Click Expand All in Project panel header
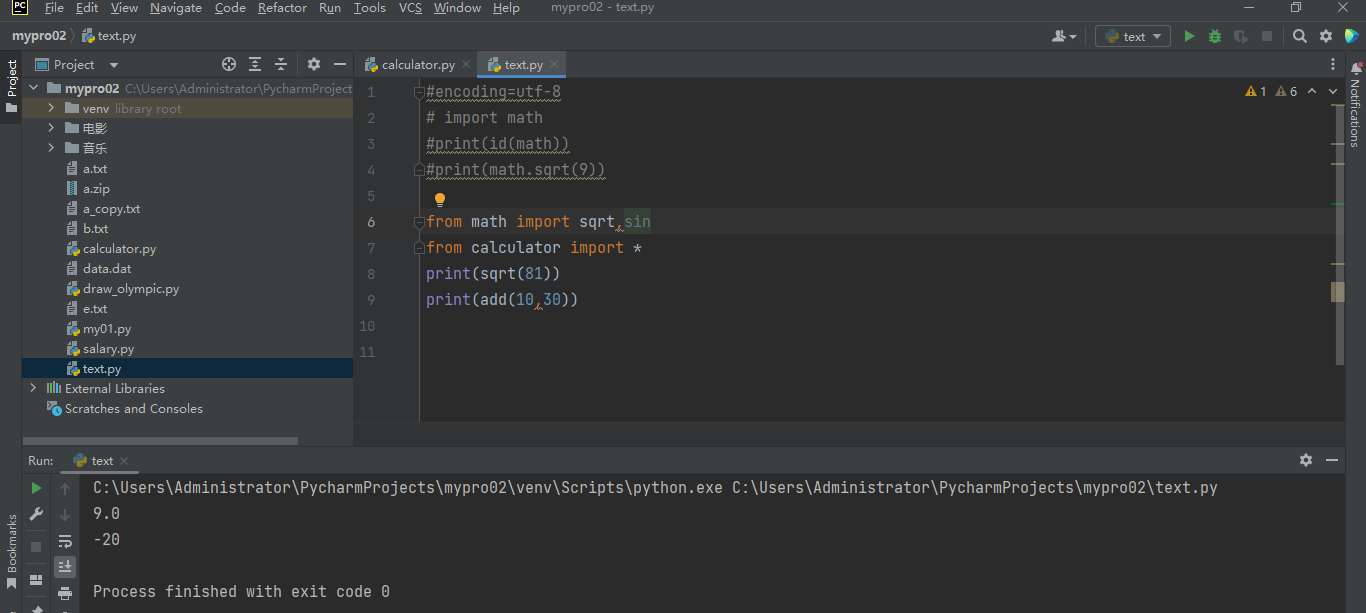Viewport: 1366px width, 613px height. pyautogui.click(x=255, y=64)
